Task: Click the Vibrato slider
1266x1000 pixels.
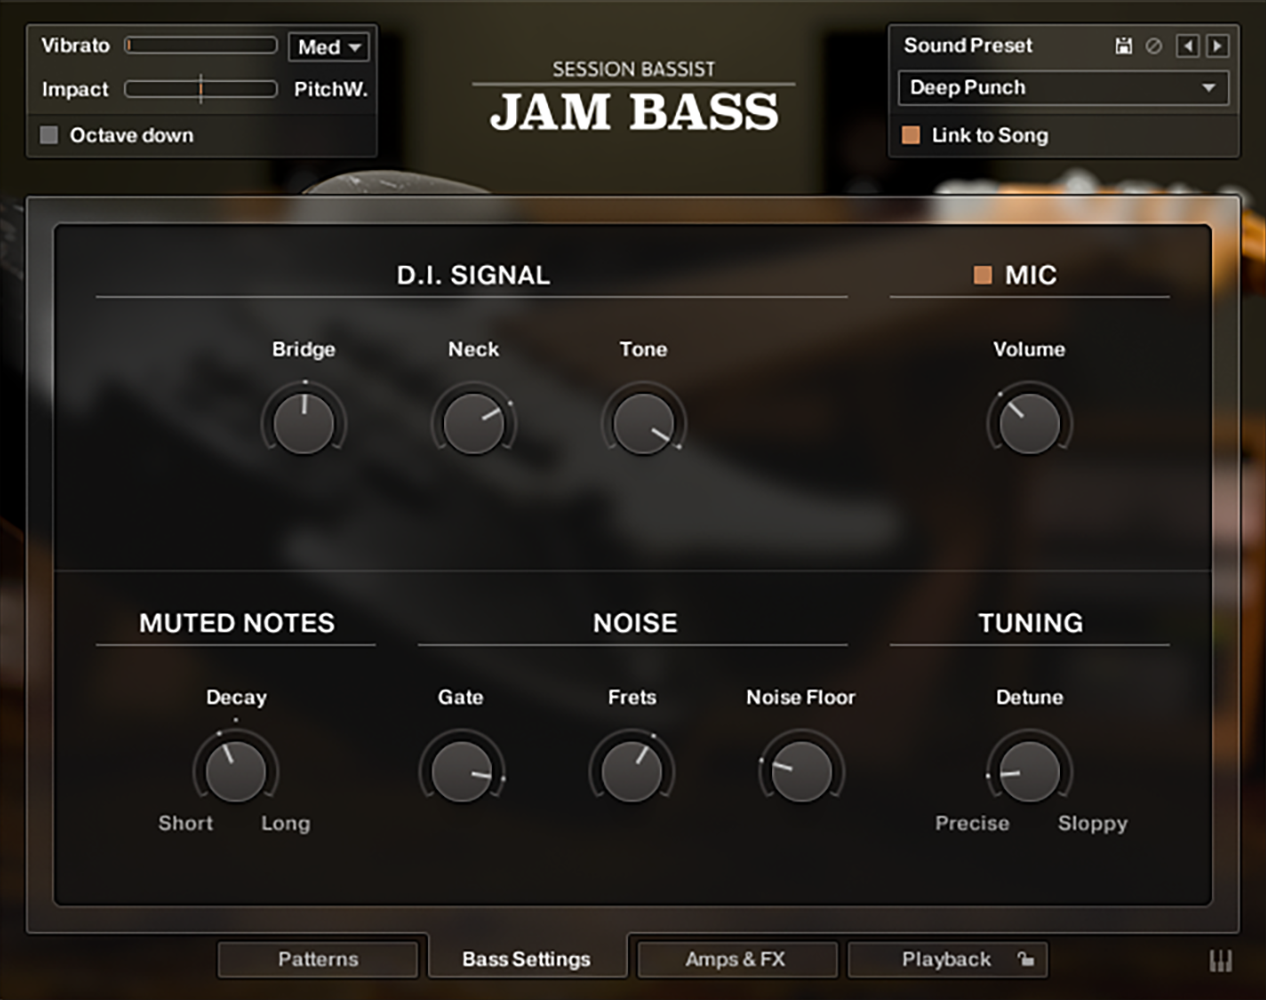Action: click(199, 45)
